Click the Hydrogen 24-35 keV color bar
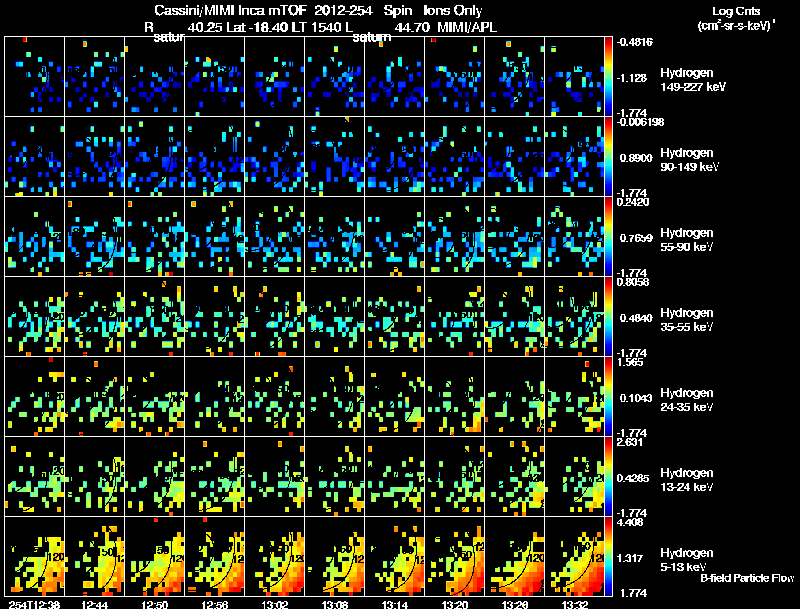Screen dimensions: 800x609 [608, 397]
